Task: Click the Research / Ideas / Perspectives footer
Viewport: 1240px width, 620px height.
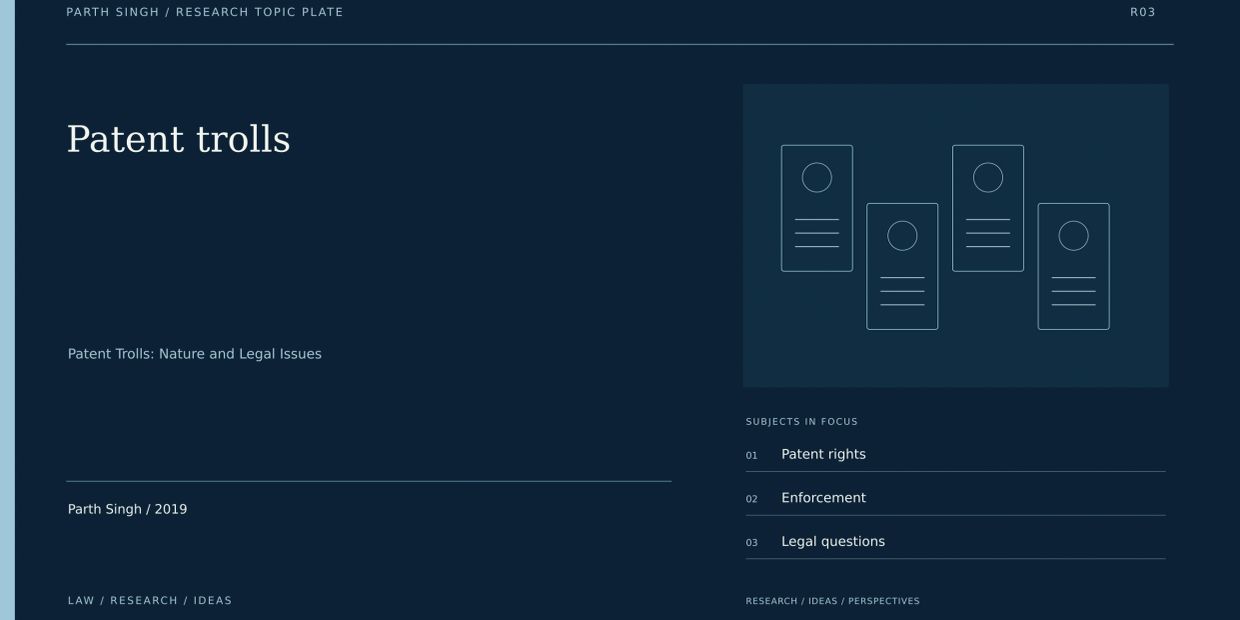Action: [x=833, y=601]
